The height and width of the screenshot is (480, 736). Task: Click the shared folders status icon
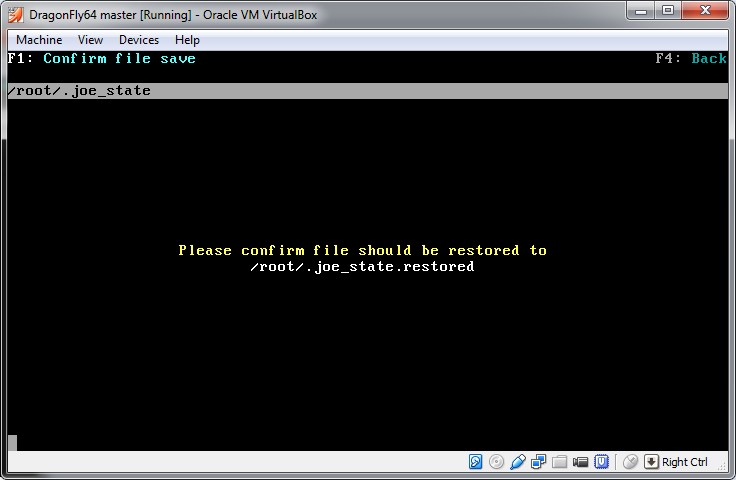(x=559, y=462)
